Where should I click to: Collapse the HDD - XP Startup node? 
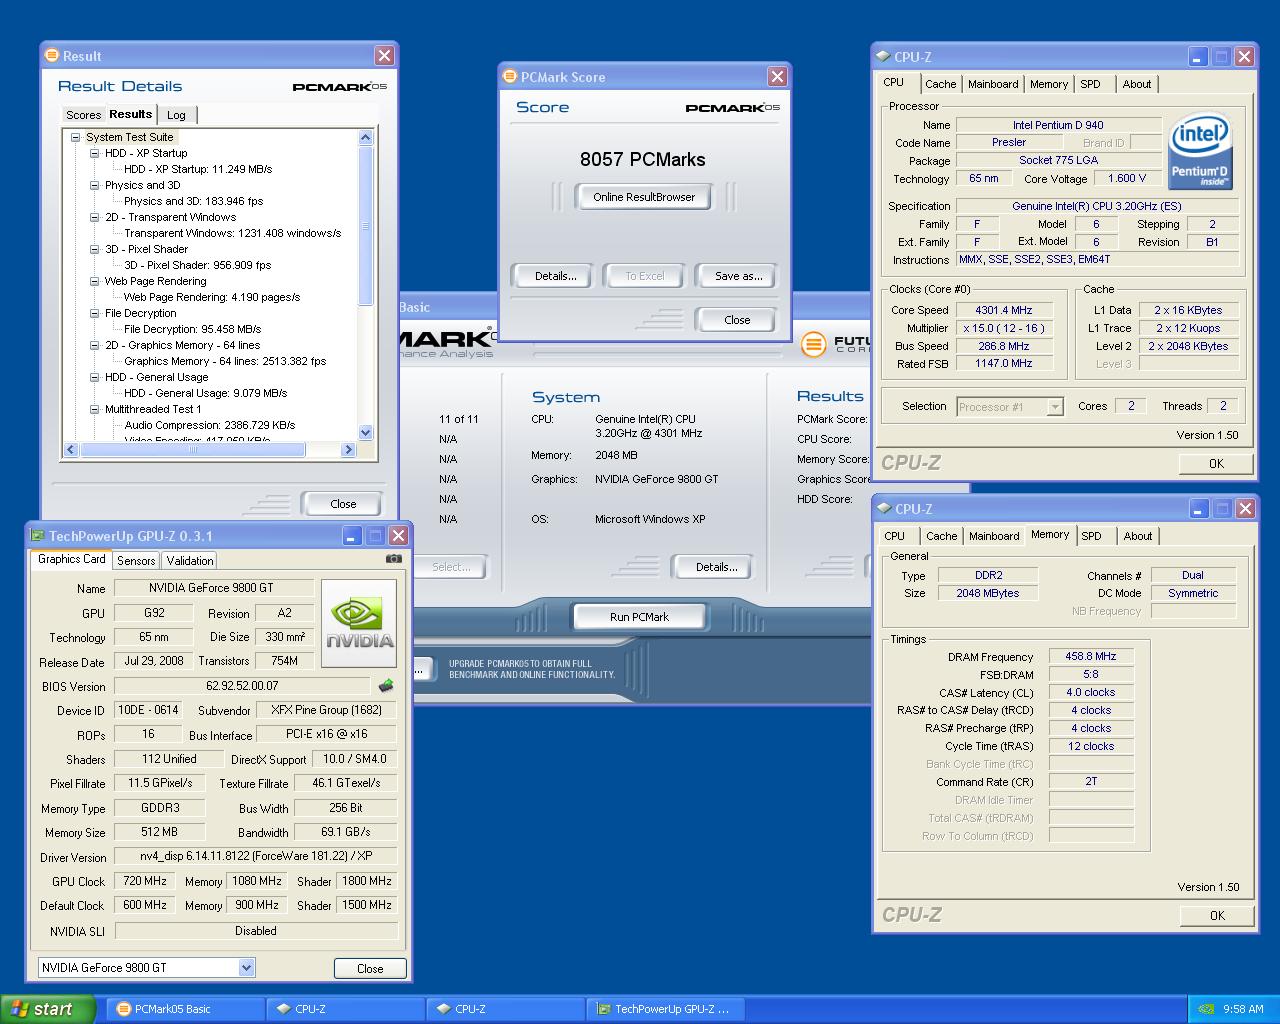[95, 154]
